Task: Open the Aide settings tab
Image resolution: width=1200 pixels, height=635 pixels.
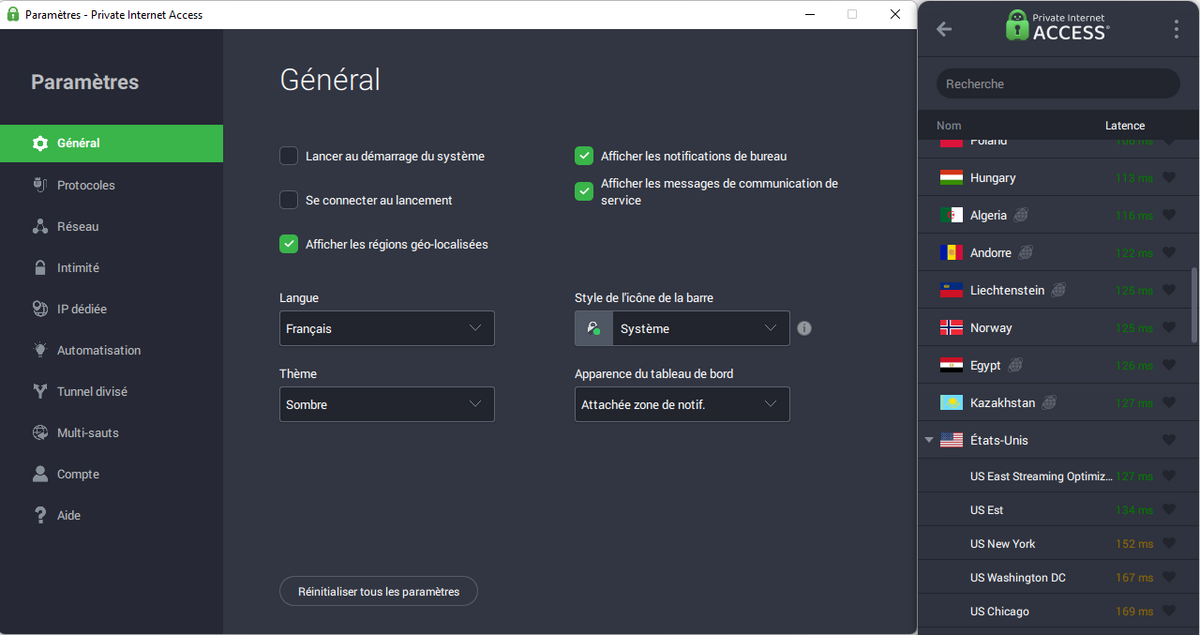Action: click(x=111, y=515)
